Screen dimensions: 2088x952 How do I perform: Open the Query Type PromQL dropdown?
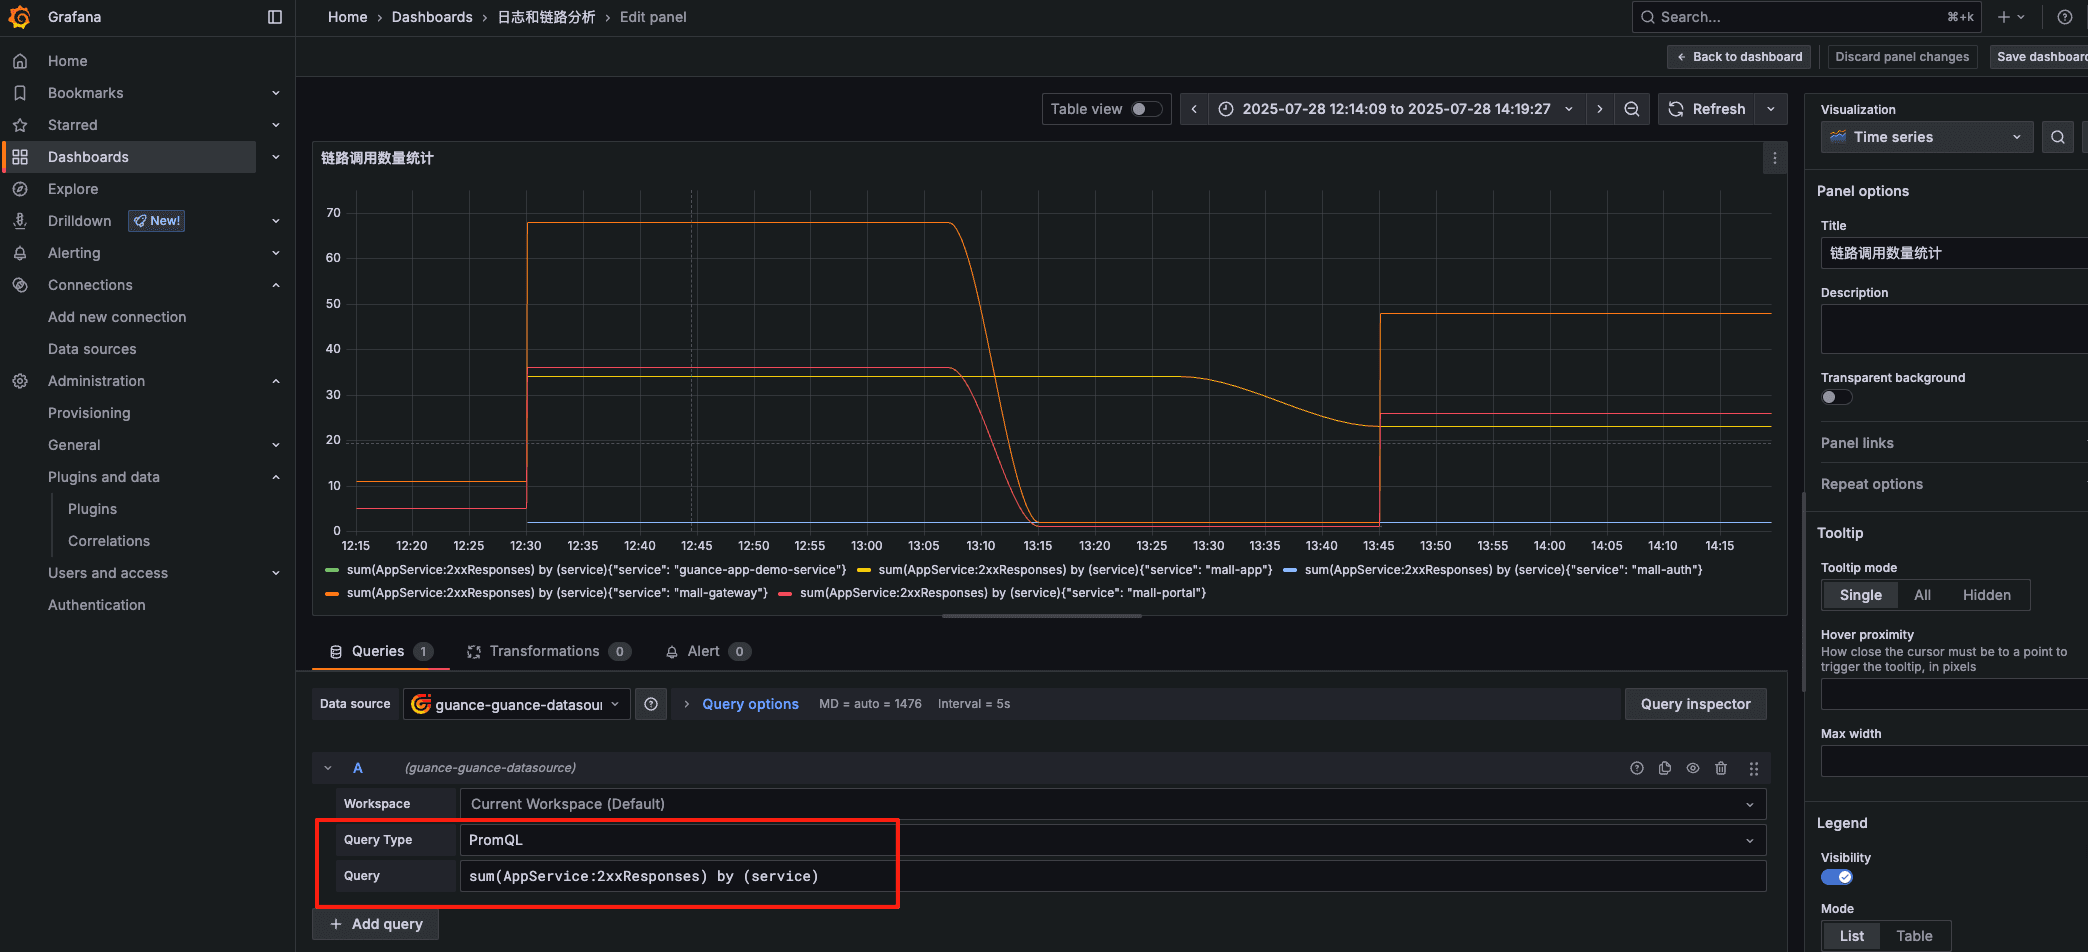click(1112, 840)
